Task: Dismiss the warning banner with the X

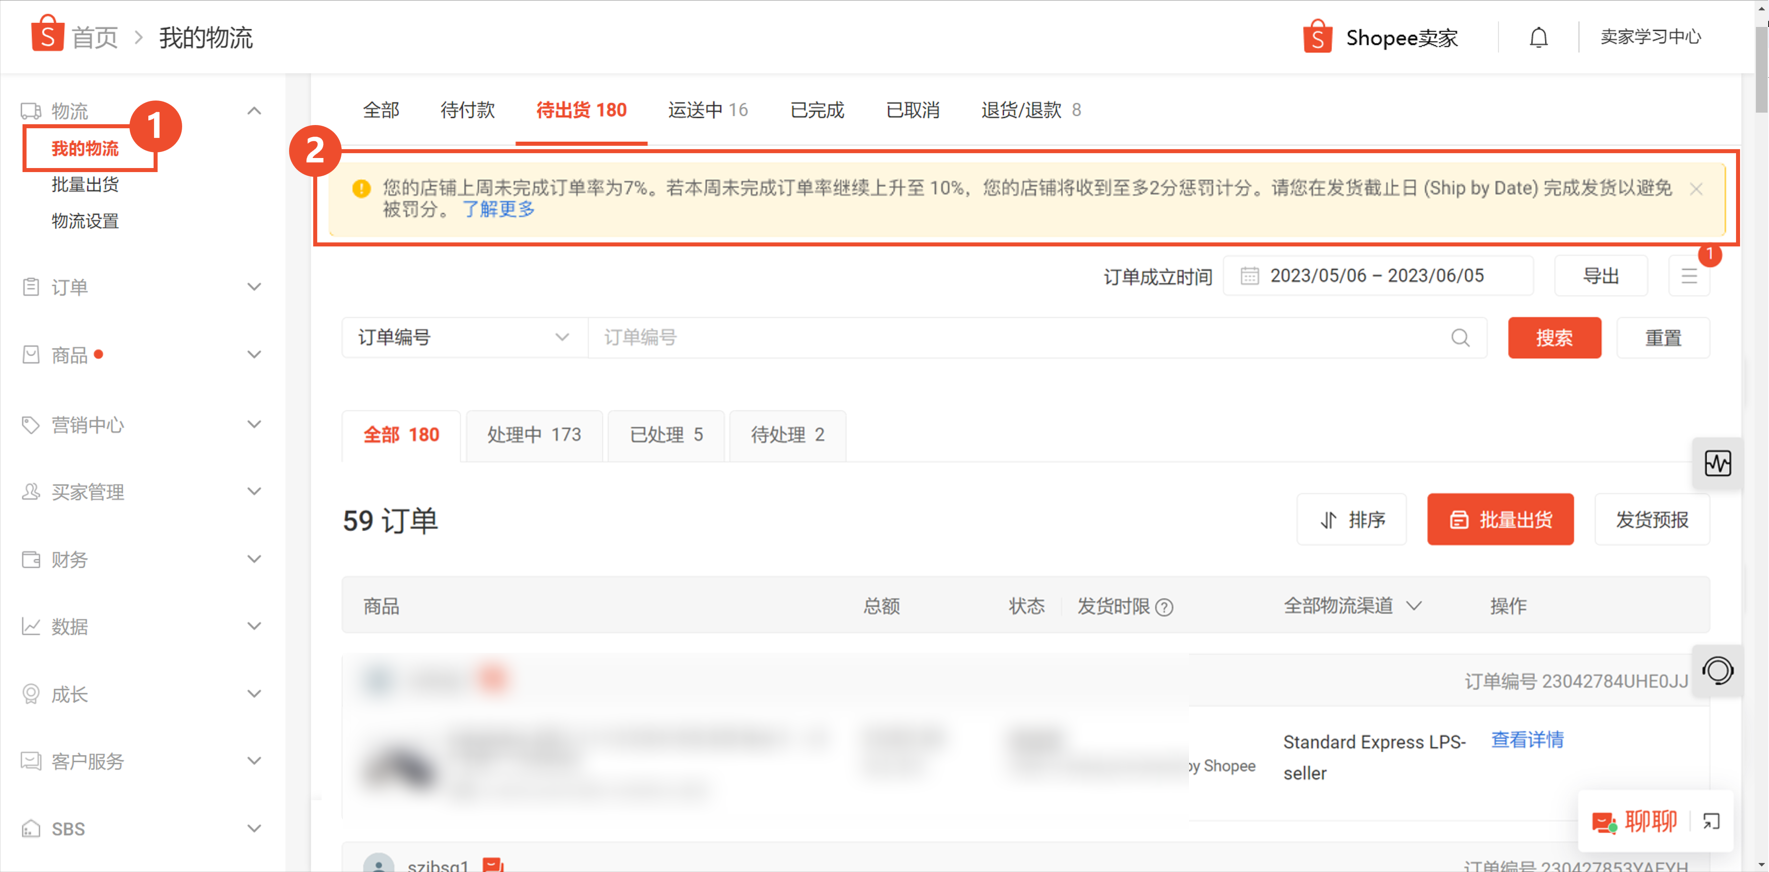Action: [1696, 189]
